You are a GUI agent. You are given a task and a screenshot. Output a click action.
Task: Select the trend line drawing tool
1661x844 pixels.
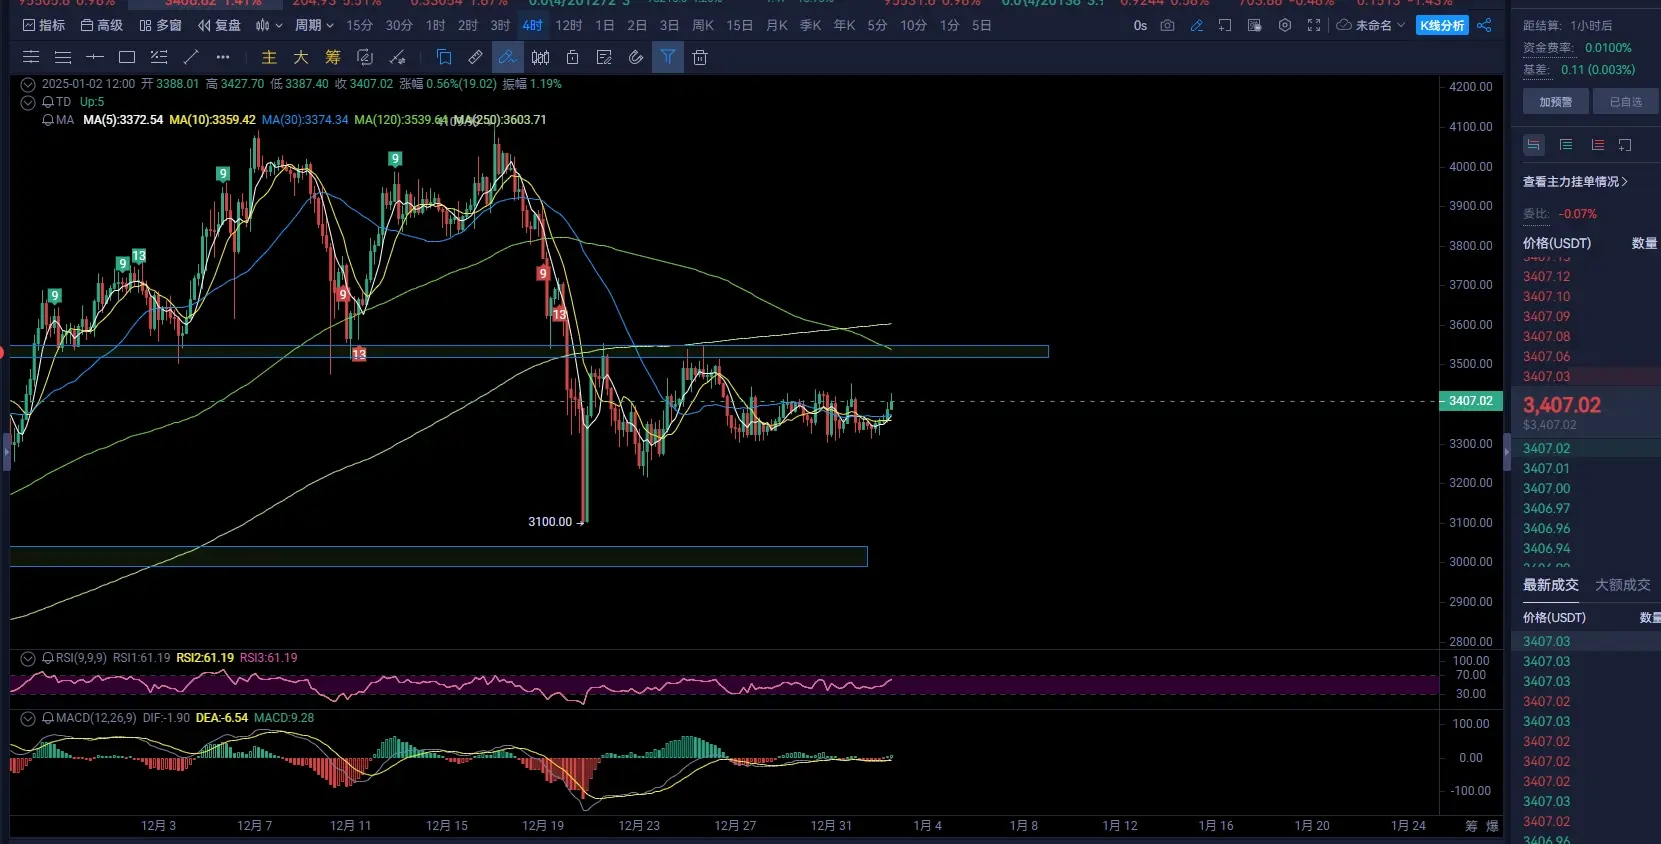pyautogui.click(x=191, y=57)
